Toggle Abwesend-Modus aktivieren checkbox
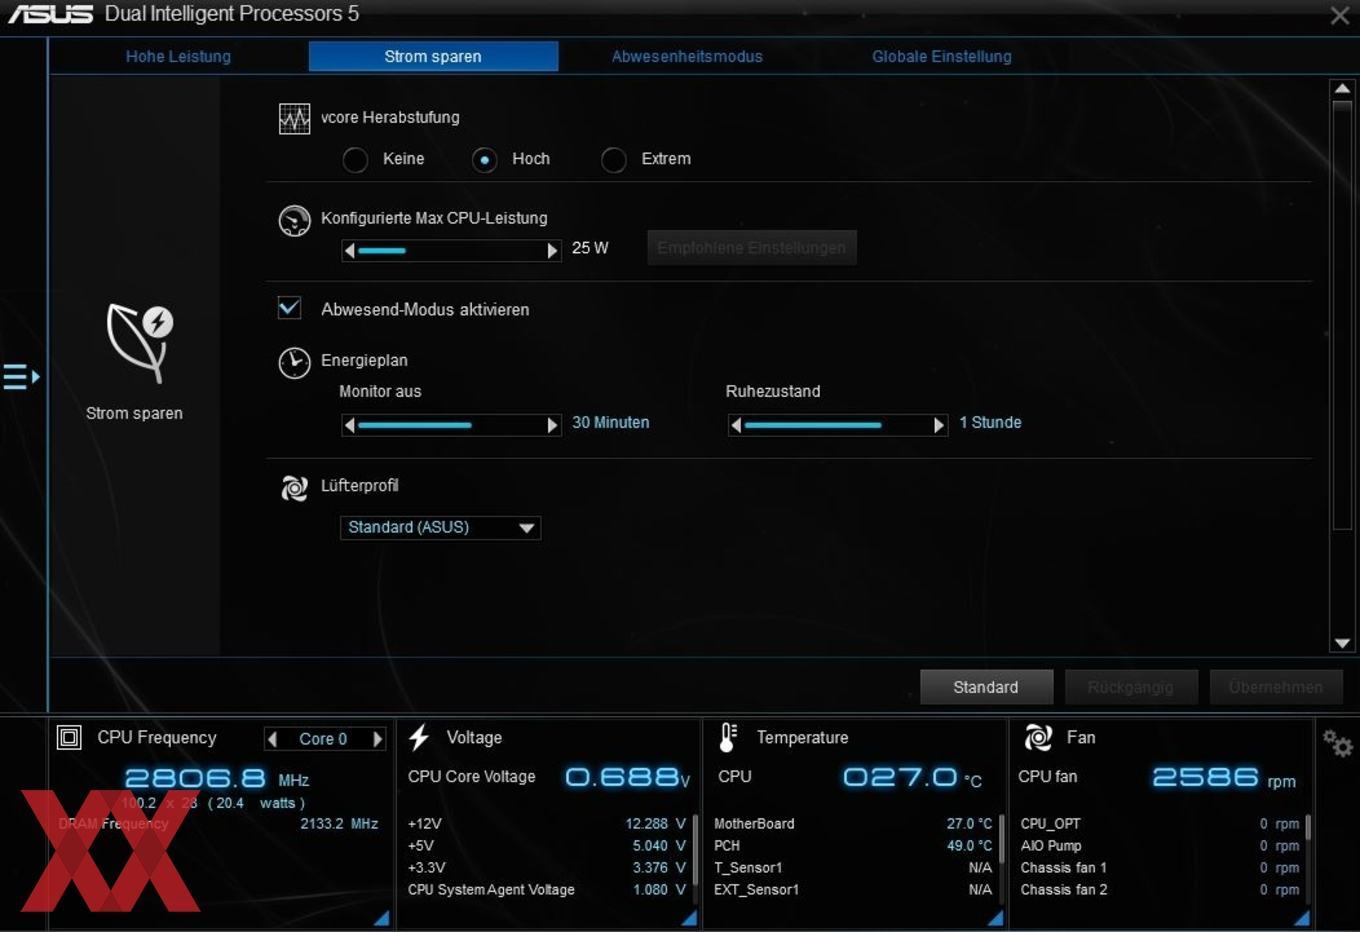The height and width of the screenshot is (932, 1360). click(289, 308)
